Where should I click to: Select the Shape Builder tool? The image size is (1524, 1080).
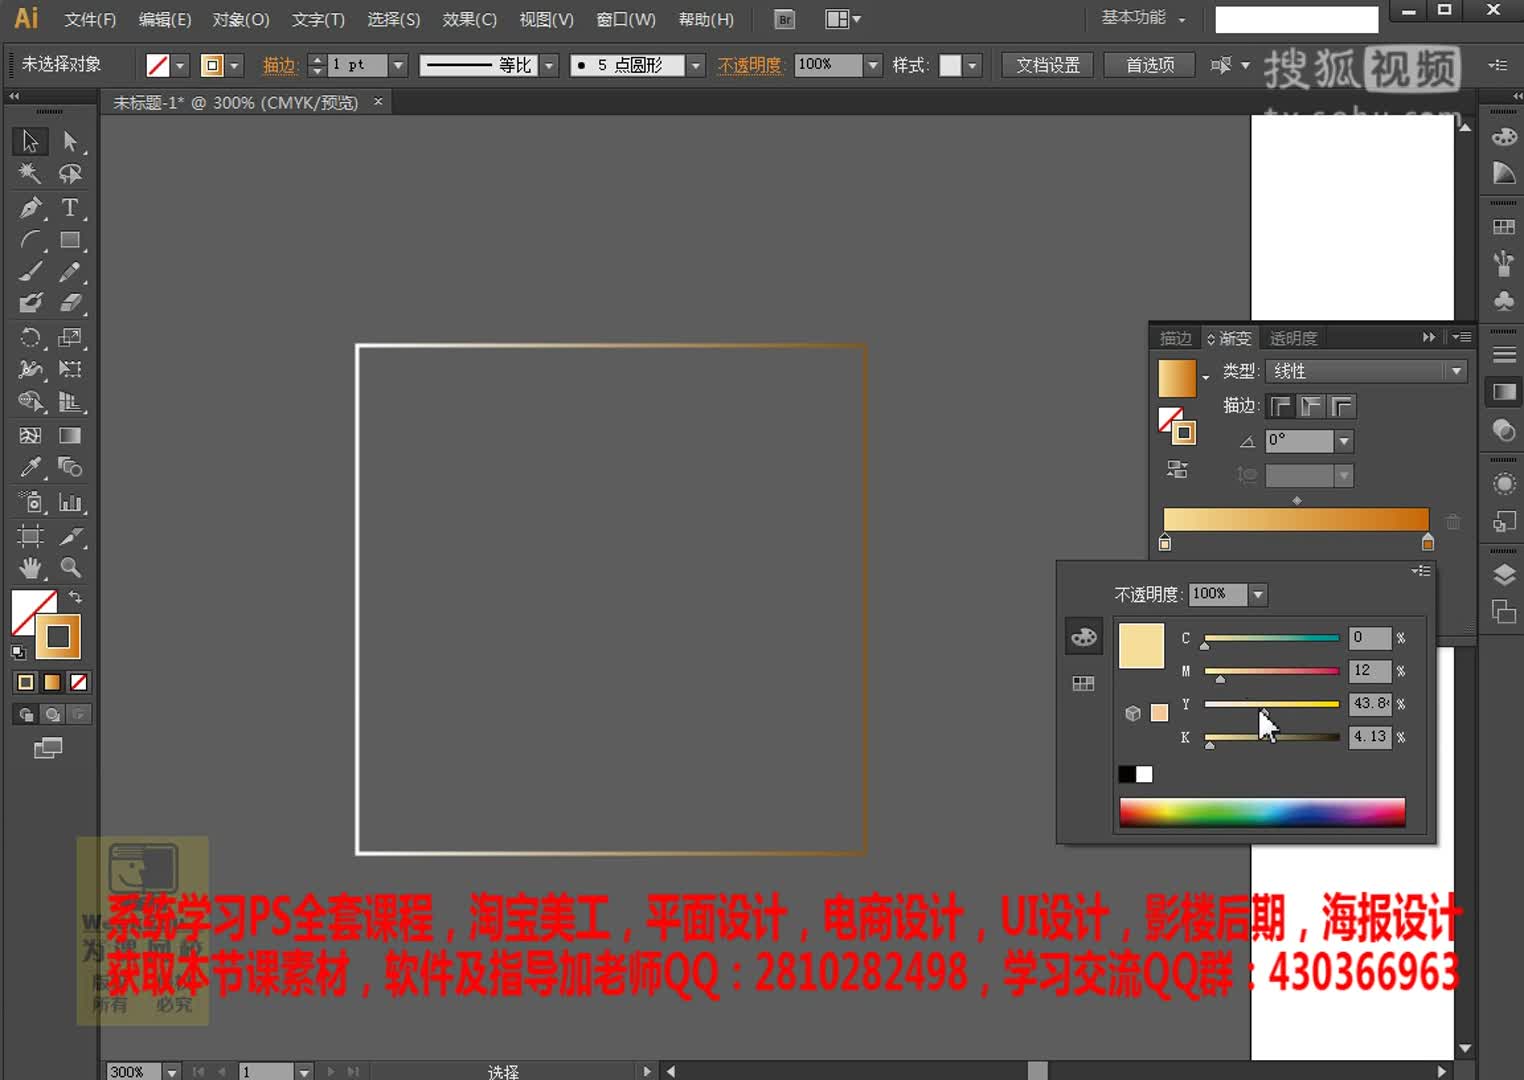[x=30, y=402]
